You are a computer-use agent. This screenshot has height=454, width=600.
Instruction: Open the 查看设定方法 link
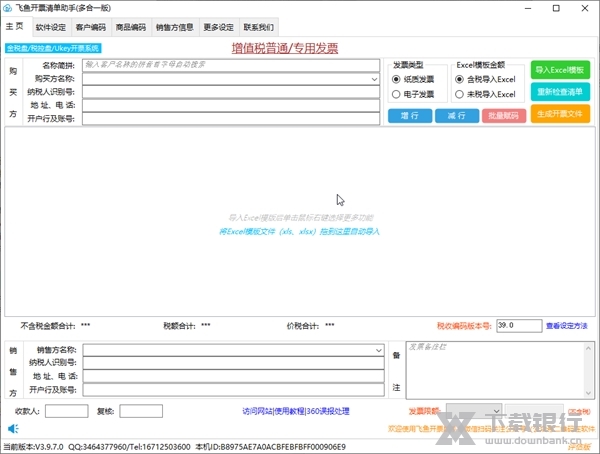click(x=567, y=326)
